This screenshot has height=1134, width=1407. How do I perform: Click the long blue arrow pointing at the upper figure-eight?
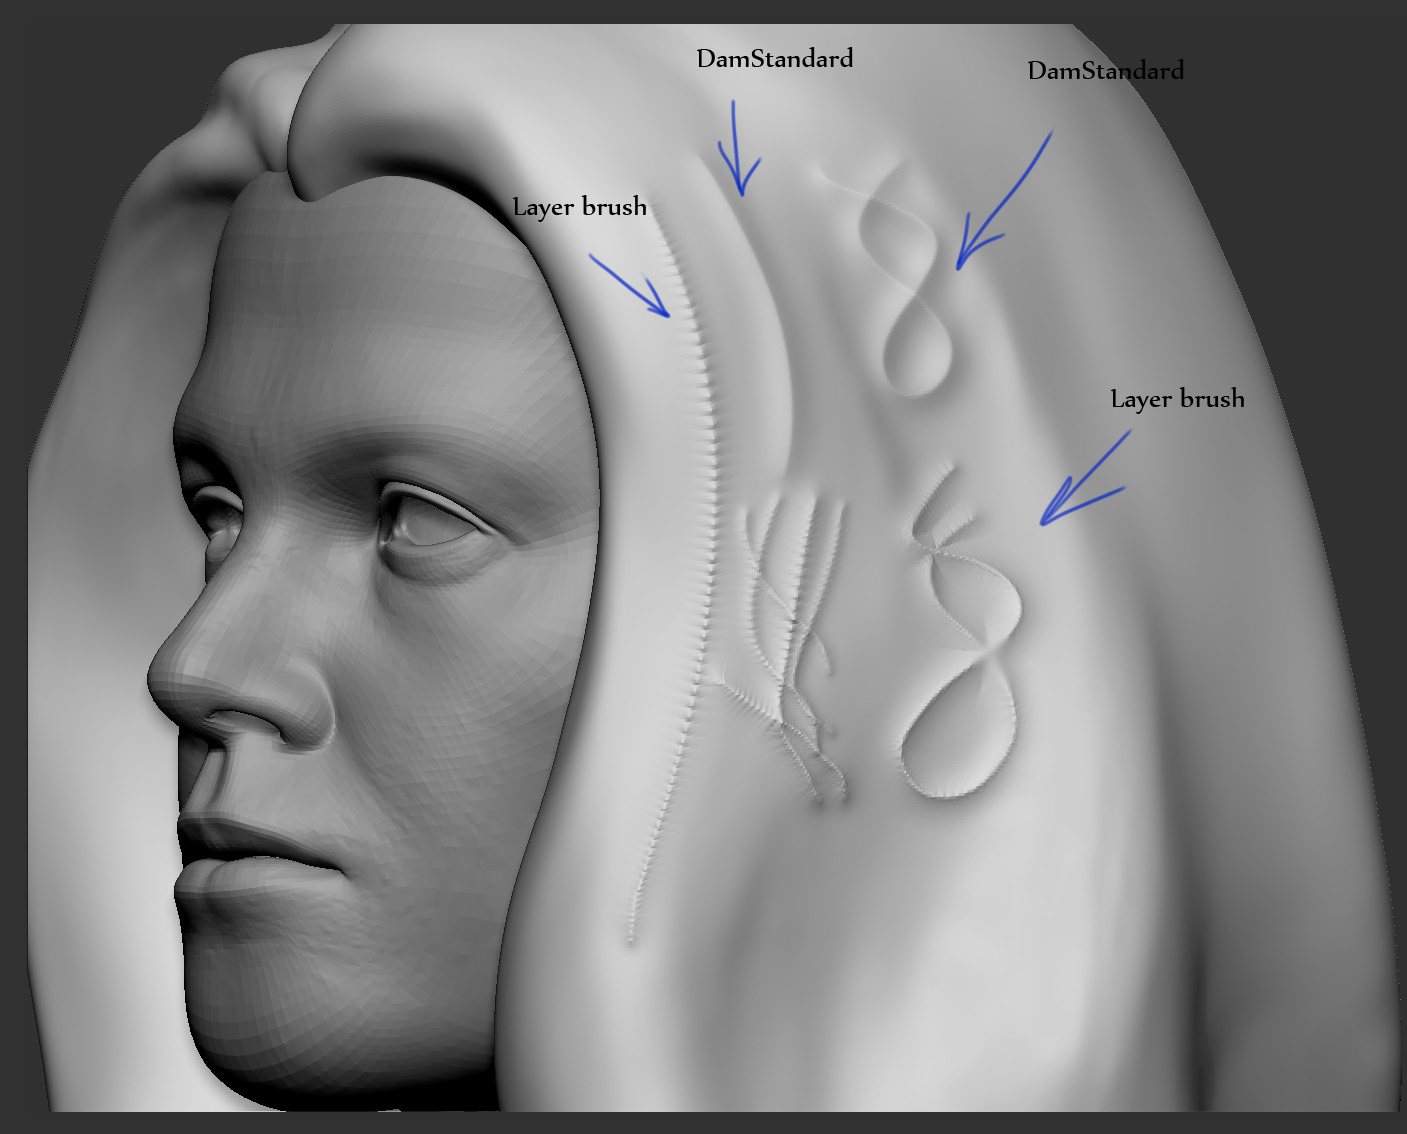[1003, 200]
